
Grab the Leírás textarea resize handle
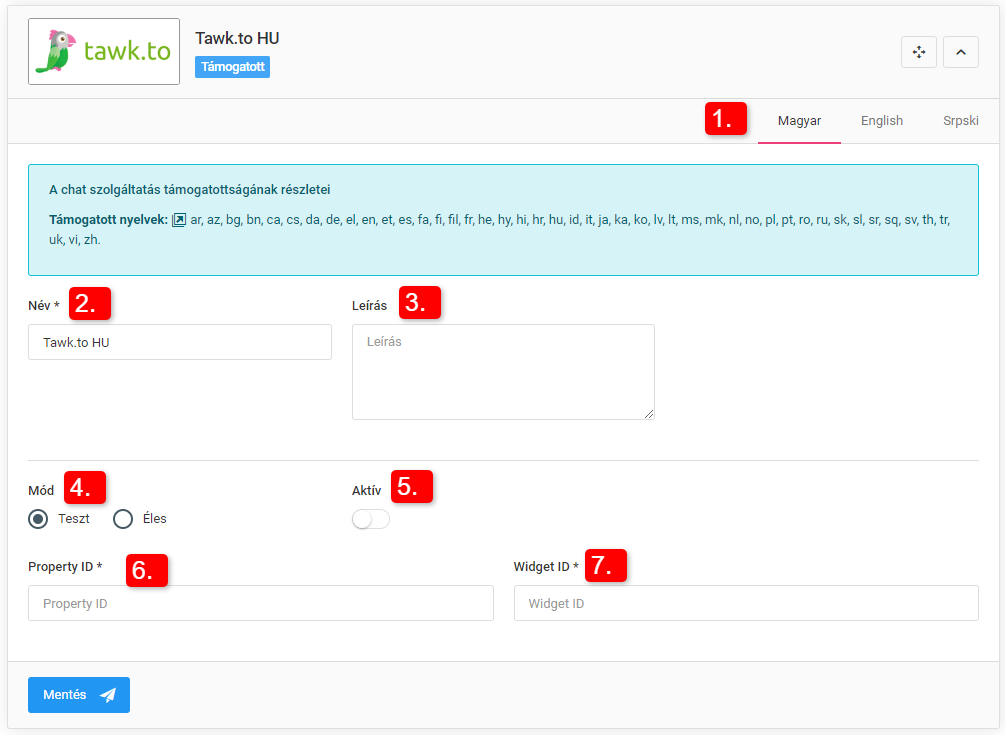649,414
